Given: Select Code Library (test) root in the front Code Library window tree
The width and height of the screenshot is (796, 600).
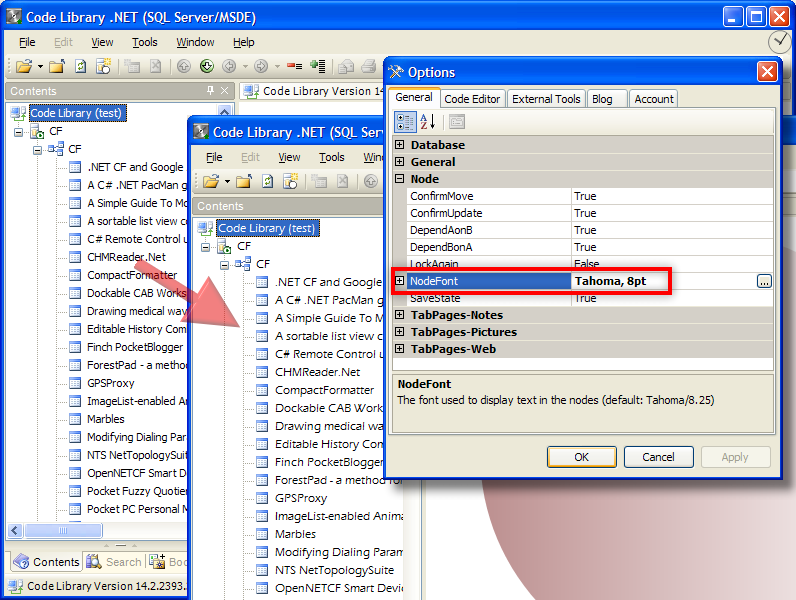Looking at the screenshot, I should 267,228.
